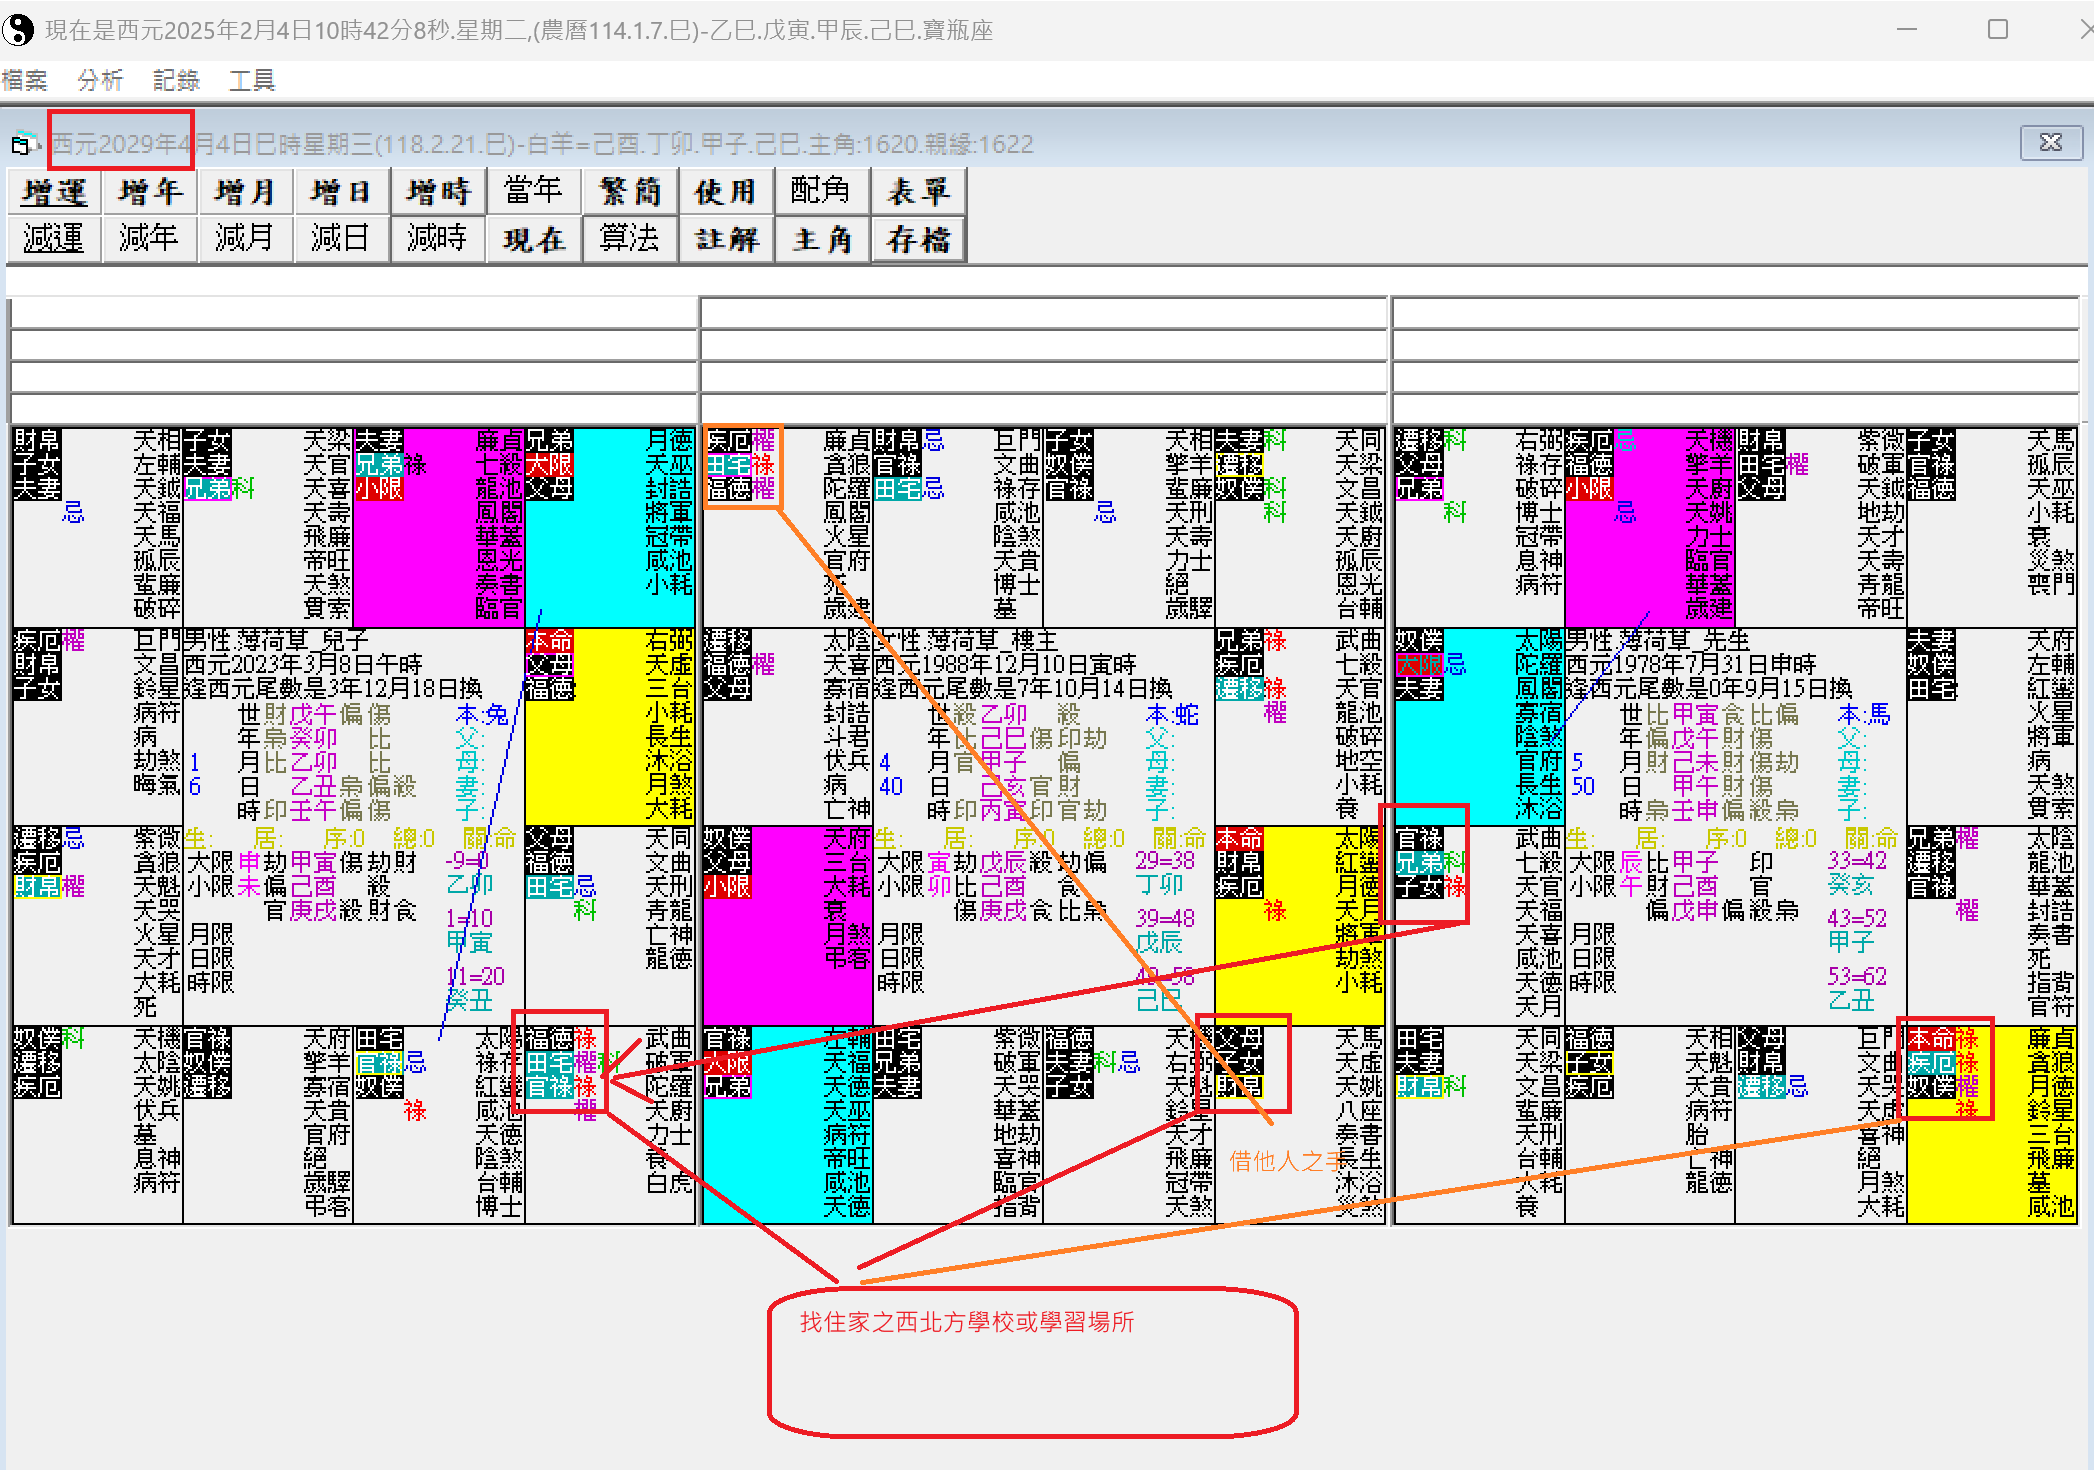2094x1470 pixels.
Task: Toggle 繁簡 character mode
Action: point(629,191)
